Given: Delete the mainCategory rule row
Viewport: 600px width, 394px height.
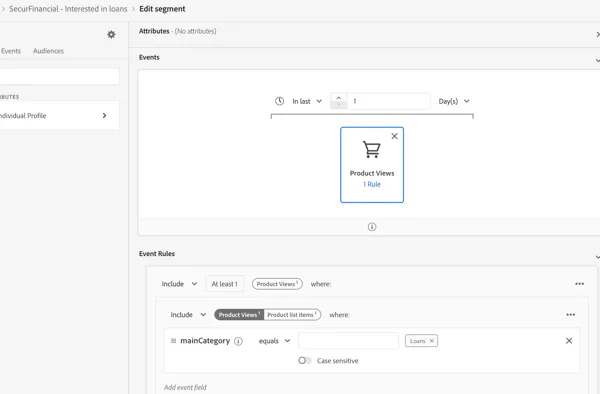Looking at the screenshot, I should [x=569, y=341].
